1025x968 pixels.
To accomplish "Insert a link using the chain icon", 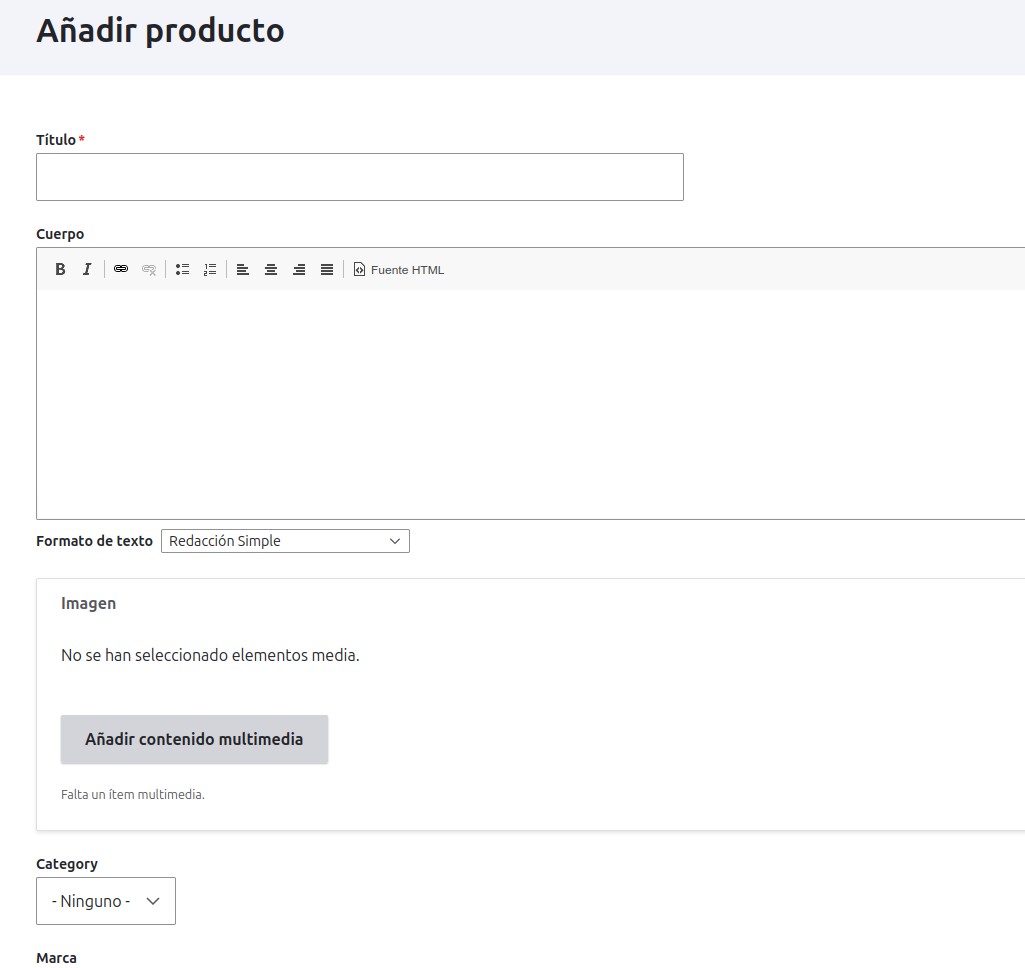I will click(x=121, y=269).
